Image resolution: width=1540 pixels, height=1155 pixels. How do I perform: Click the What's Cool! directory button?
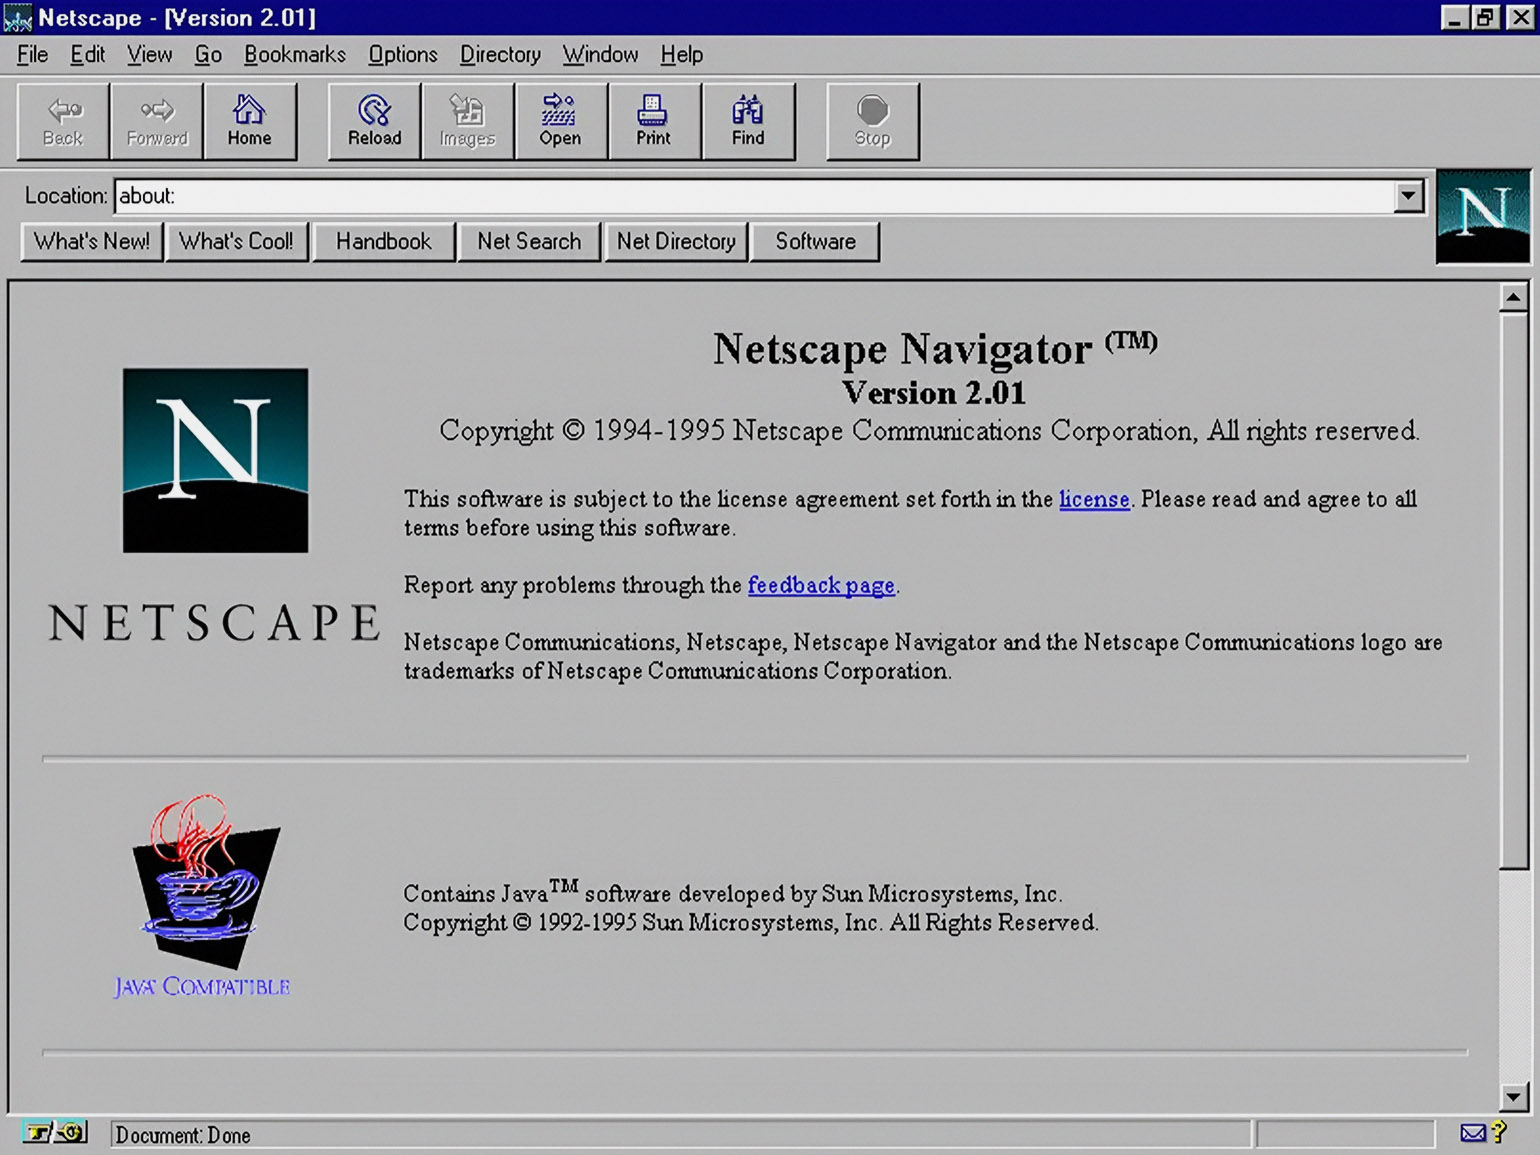237,242
